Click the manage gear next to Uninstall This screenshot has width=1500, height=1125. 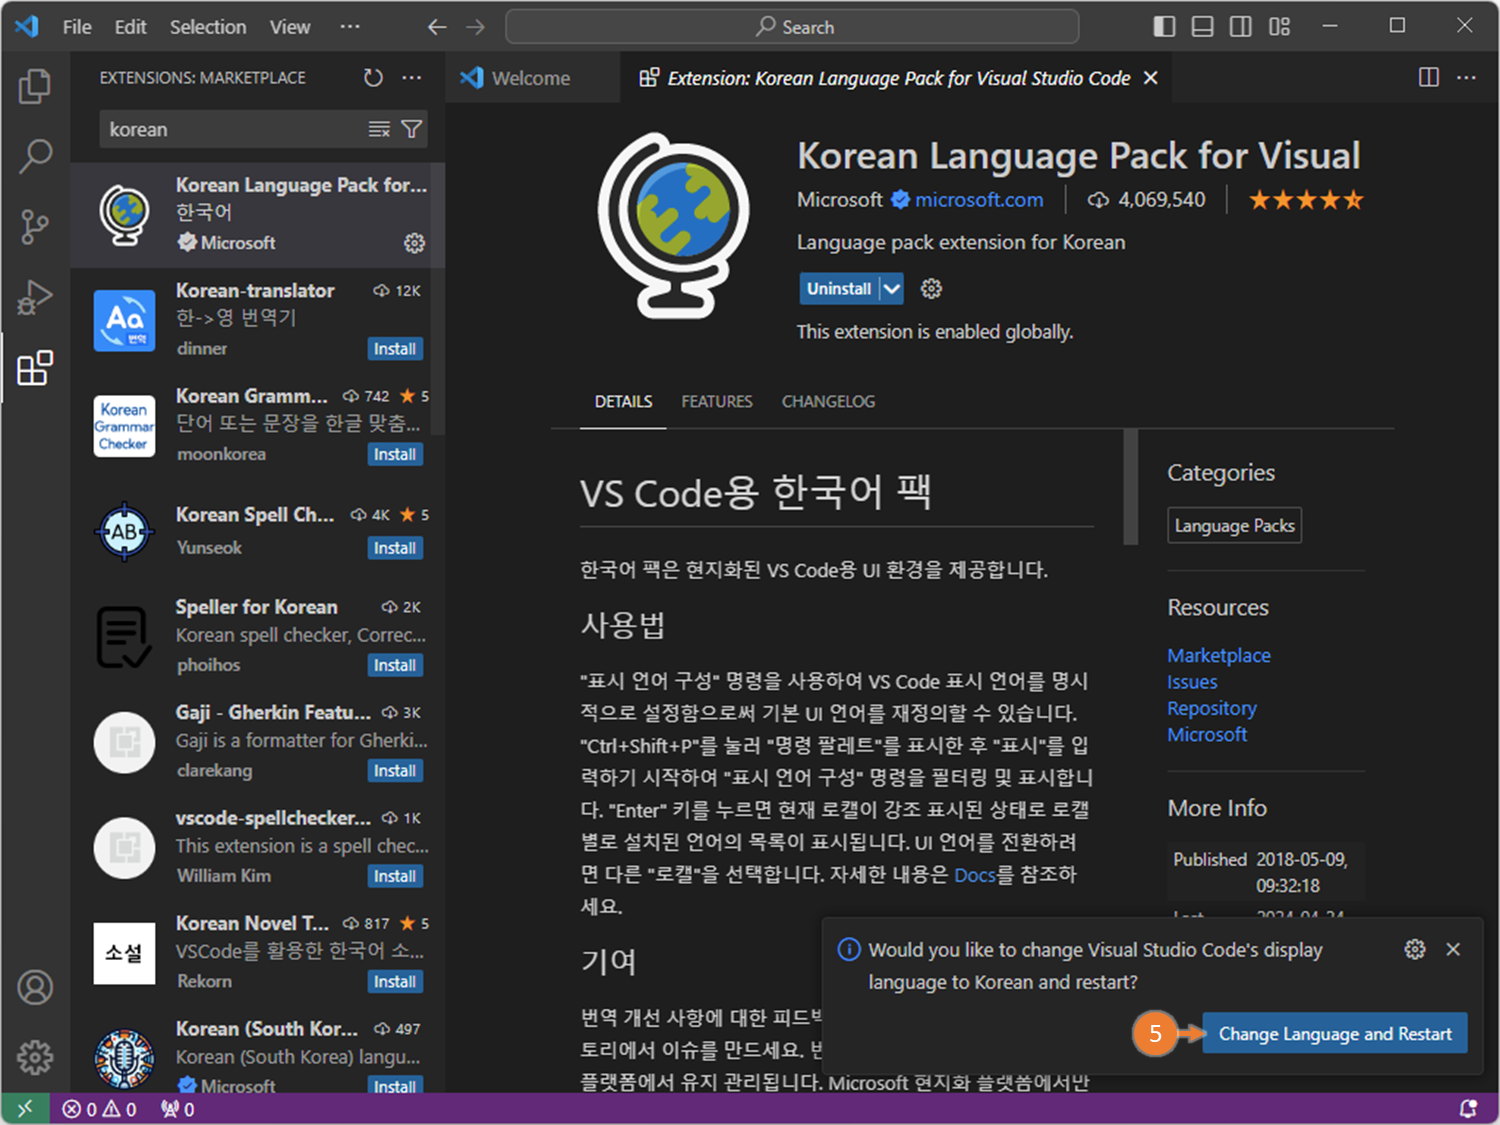(931, 289)
